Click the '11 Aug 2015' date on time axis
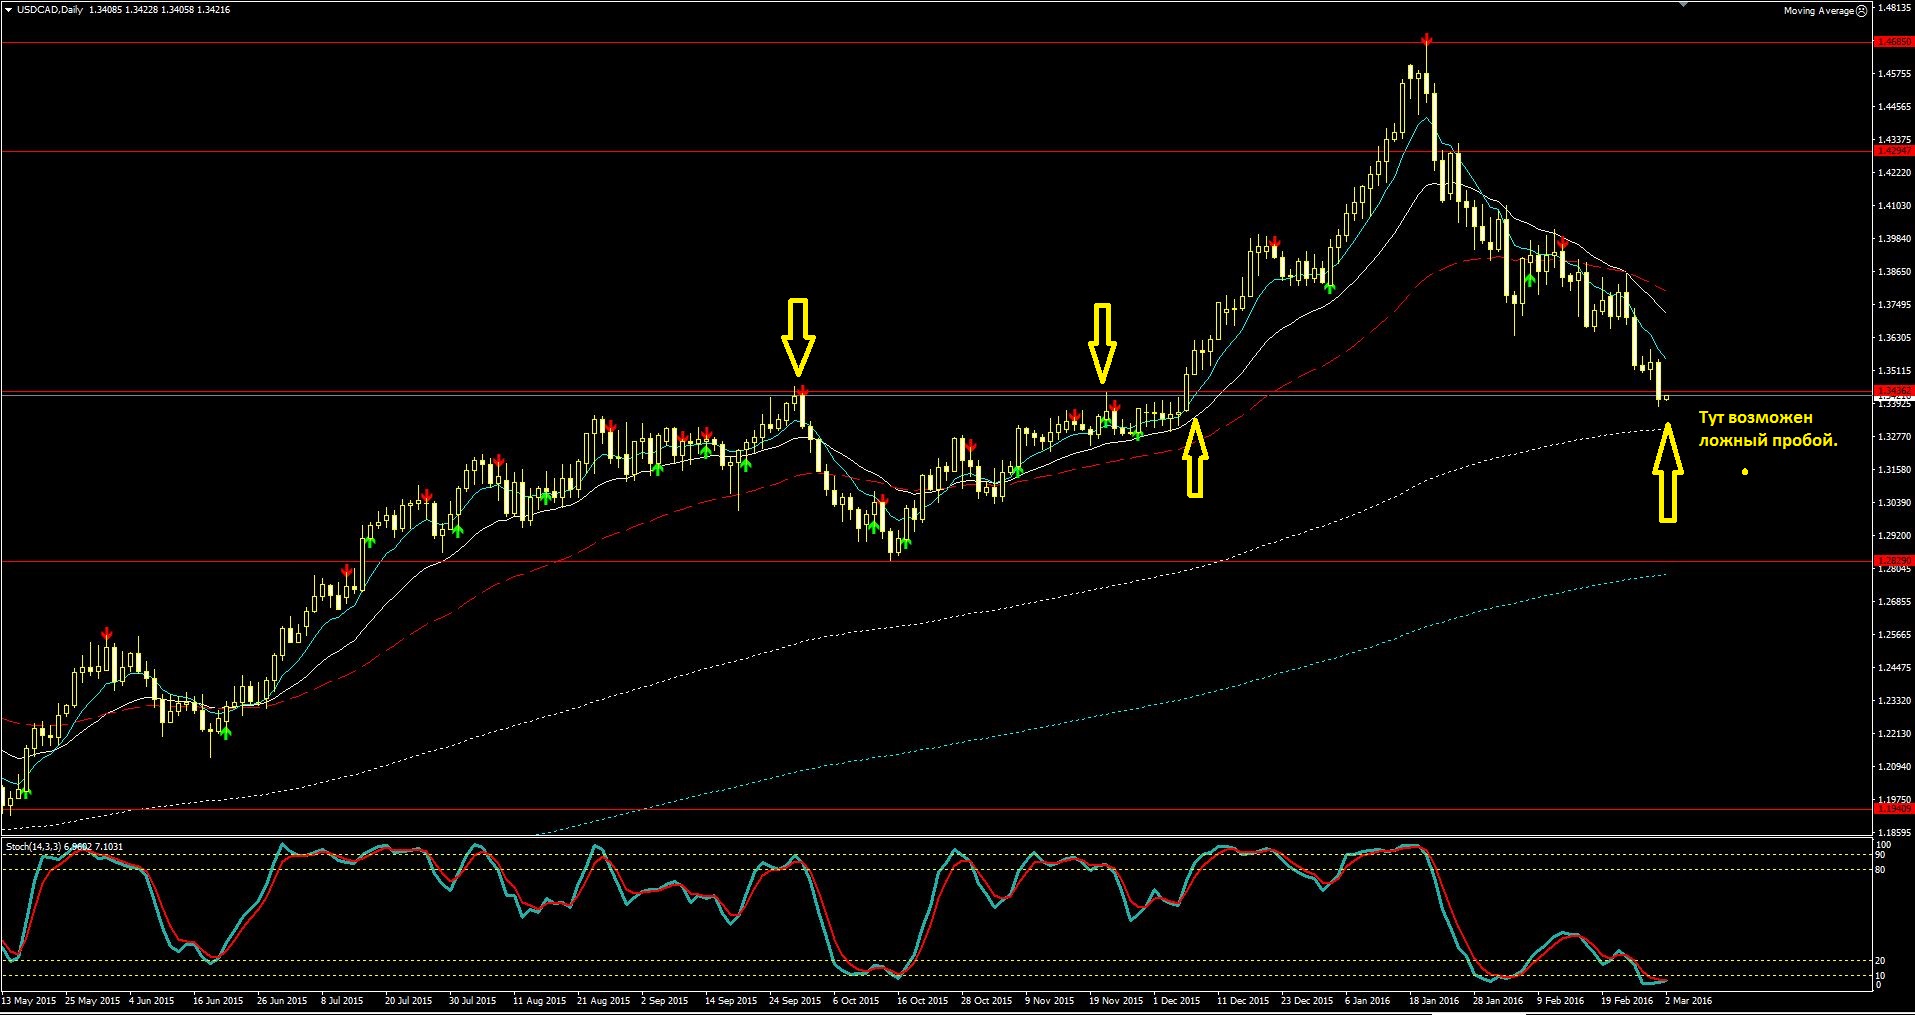Viewport: 1915px width, 1015px height. [x=539, y=1001]
